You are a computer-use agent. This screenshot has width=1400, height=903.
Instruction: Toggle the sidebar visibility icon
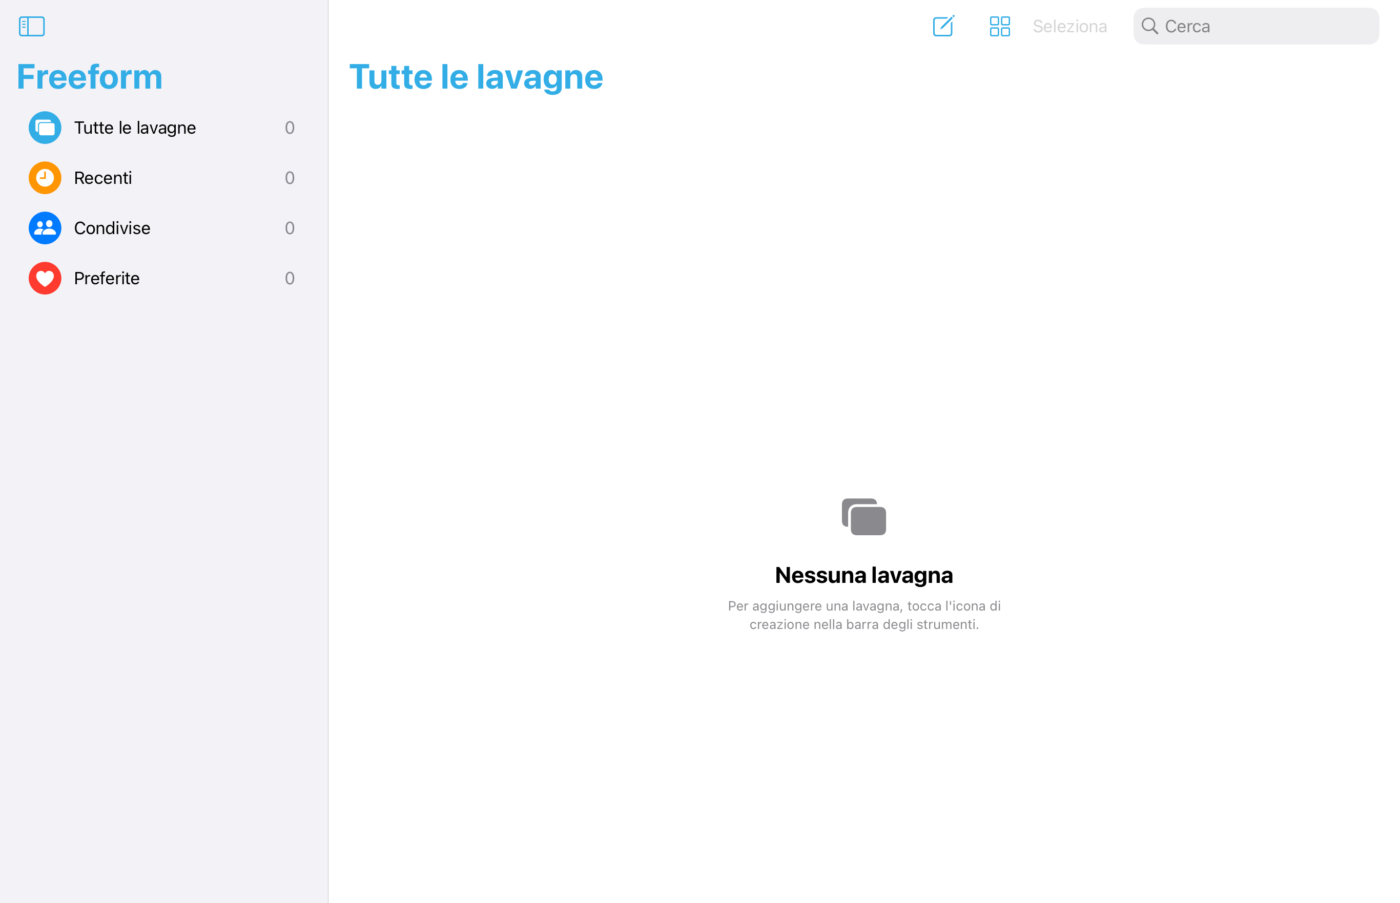[x=32, y=26]
